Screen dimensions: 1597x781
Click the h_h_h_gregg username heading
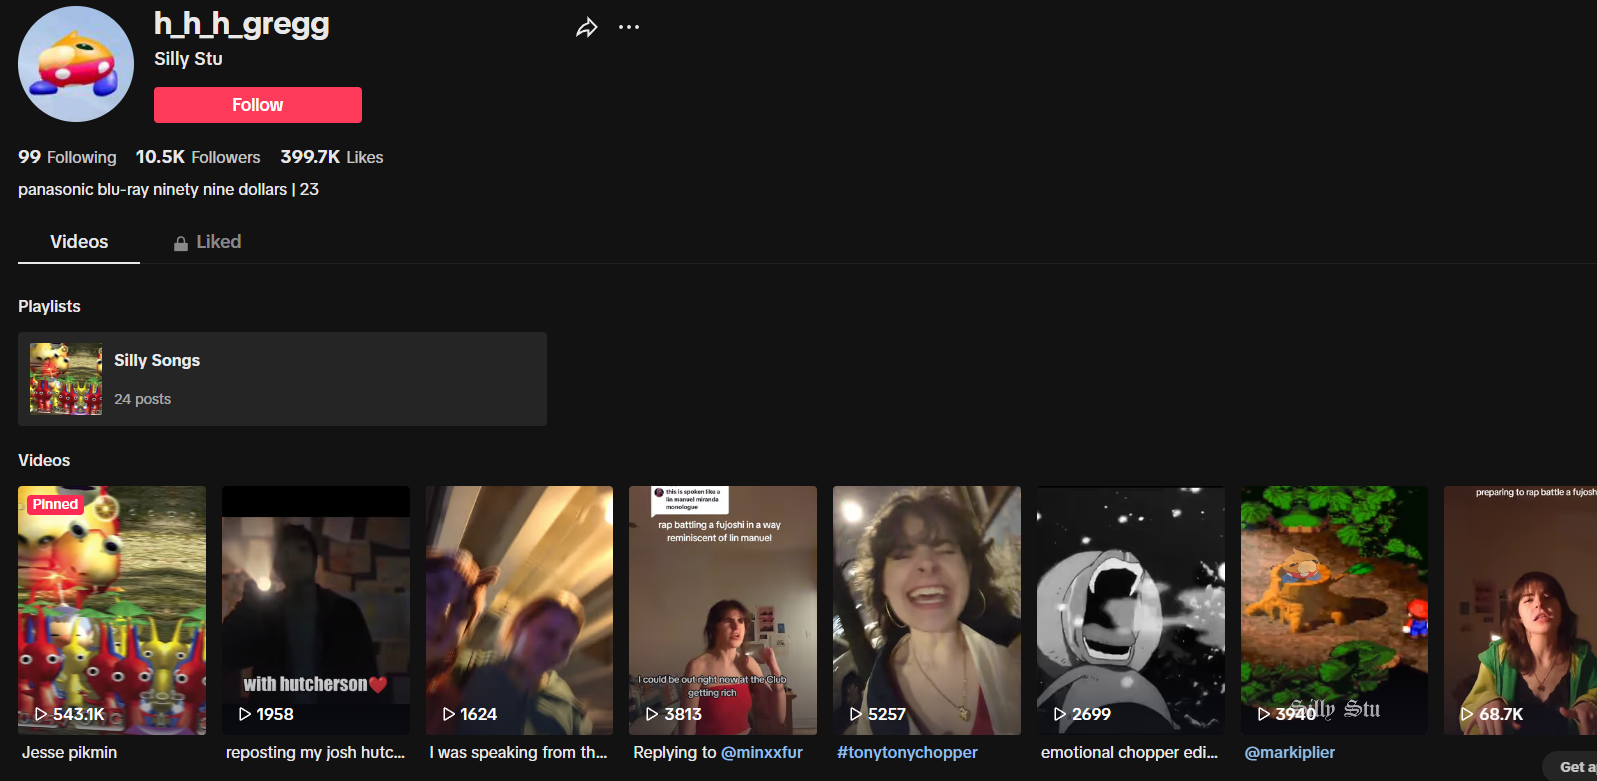click(242, 24)
